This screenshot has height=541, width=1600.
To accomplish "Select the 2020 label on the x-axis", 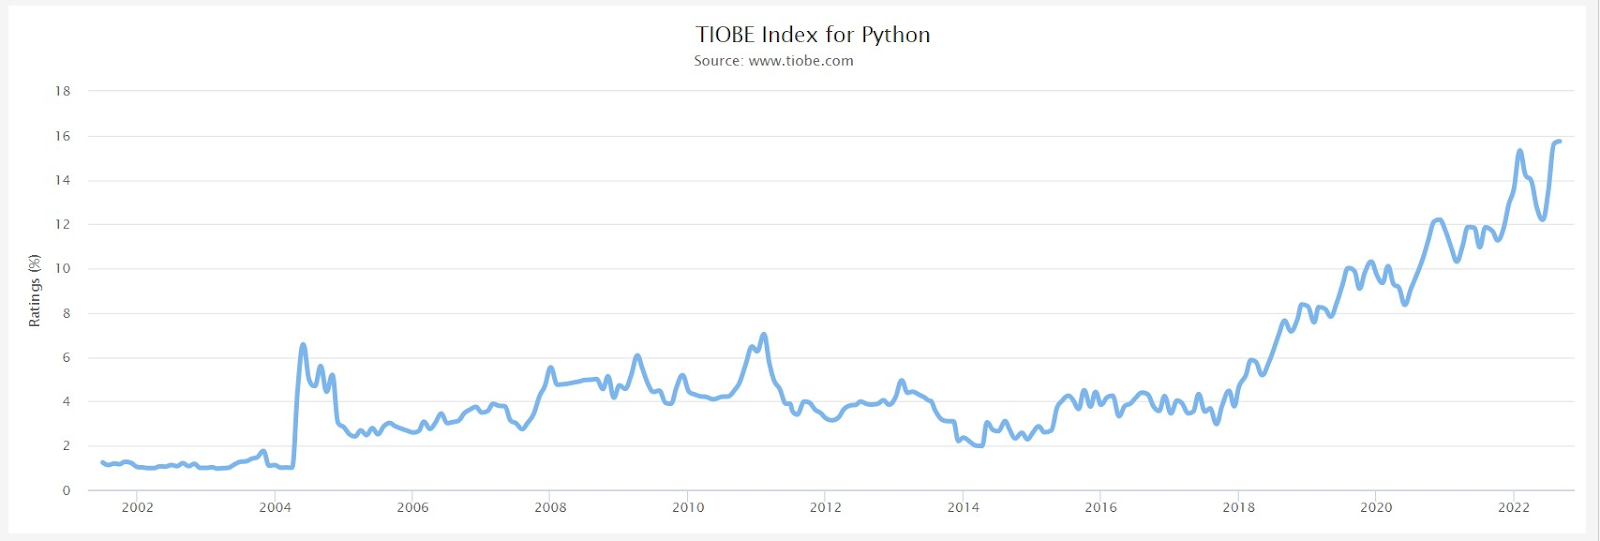I will pos(1376,508).
